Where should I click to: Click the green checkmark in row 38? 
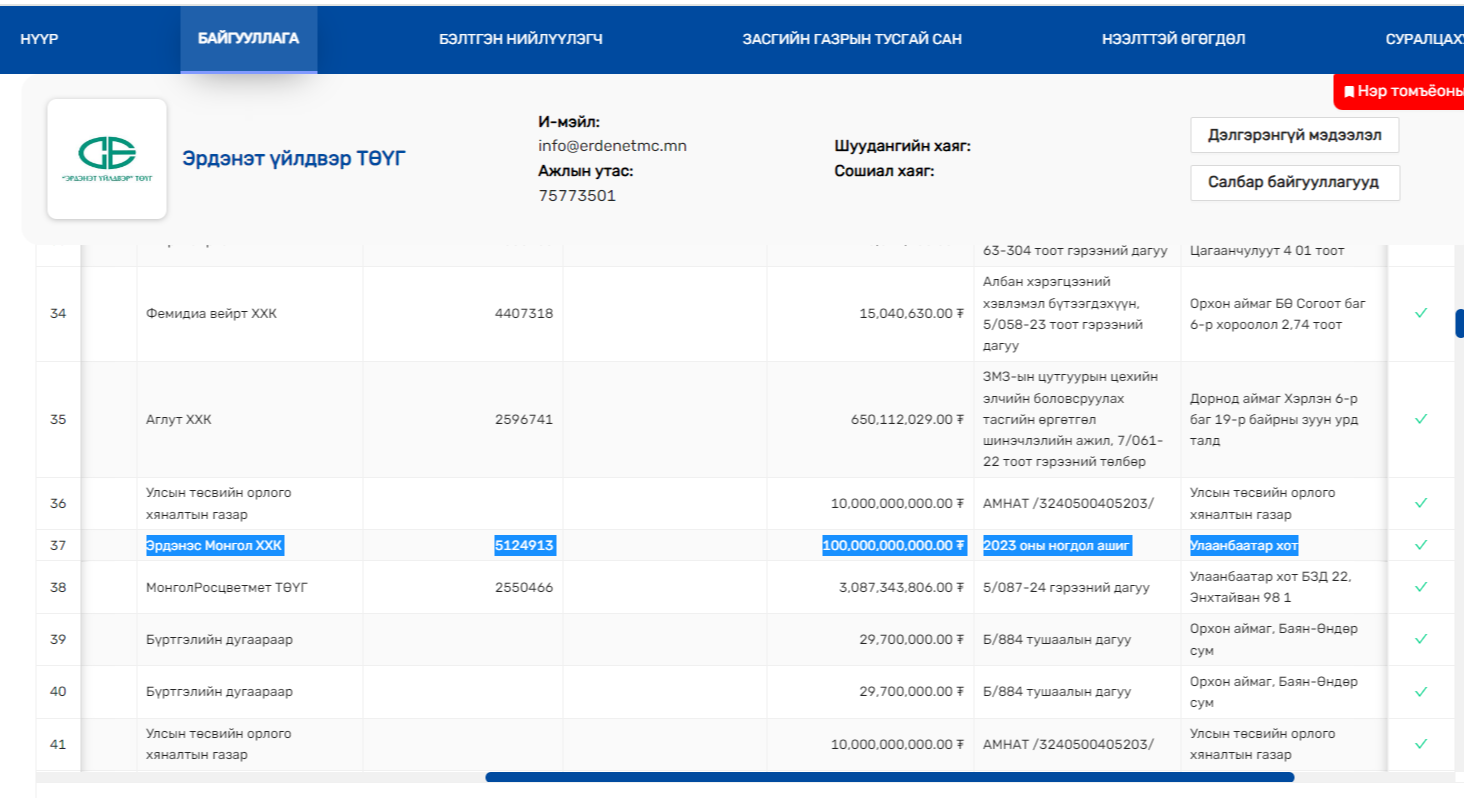[x=1420, y=587]
